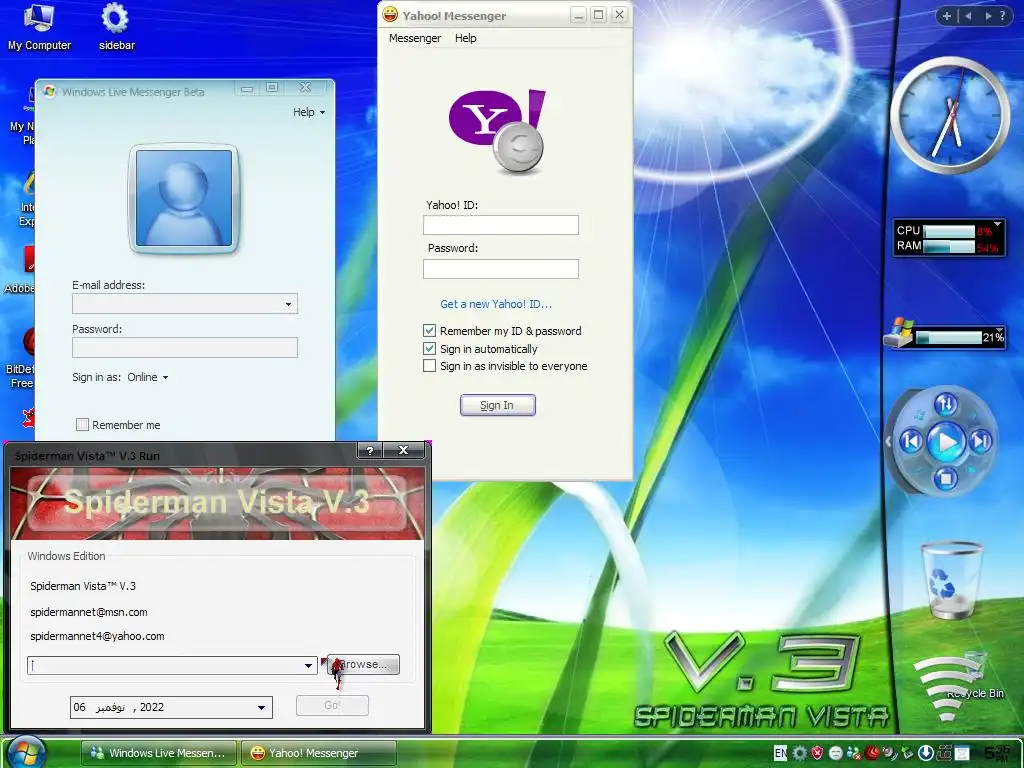The width and height of the screenshot is (1024, 768).
Task: Click the CPU usage bar
Action: pos(949,231)
